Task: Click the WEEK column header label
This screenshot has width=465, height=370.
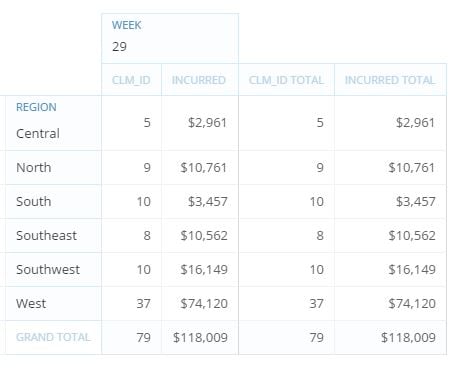Action: 126,25
